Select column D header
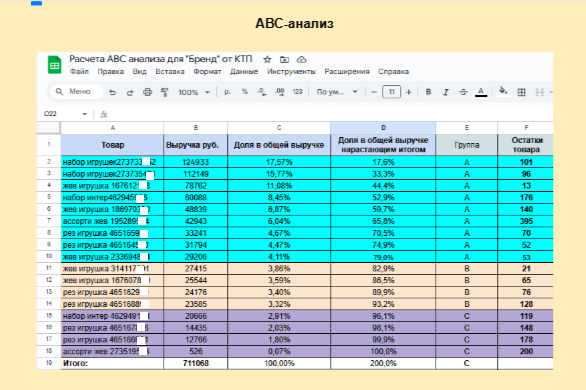Image resolution: width=586 pixels, height=390 pixels. pyautogui.click(x=383, y=128)
